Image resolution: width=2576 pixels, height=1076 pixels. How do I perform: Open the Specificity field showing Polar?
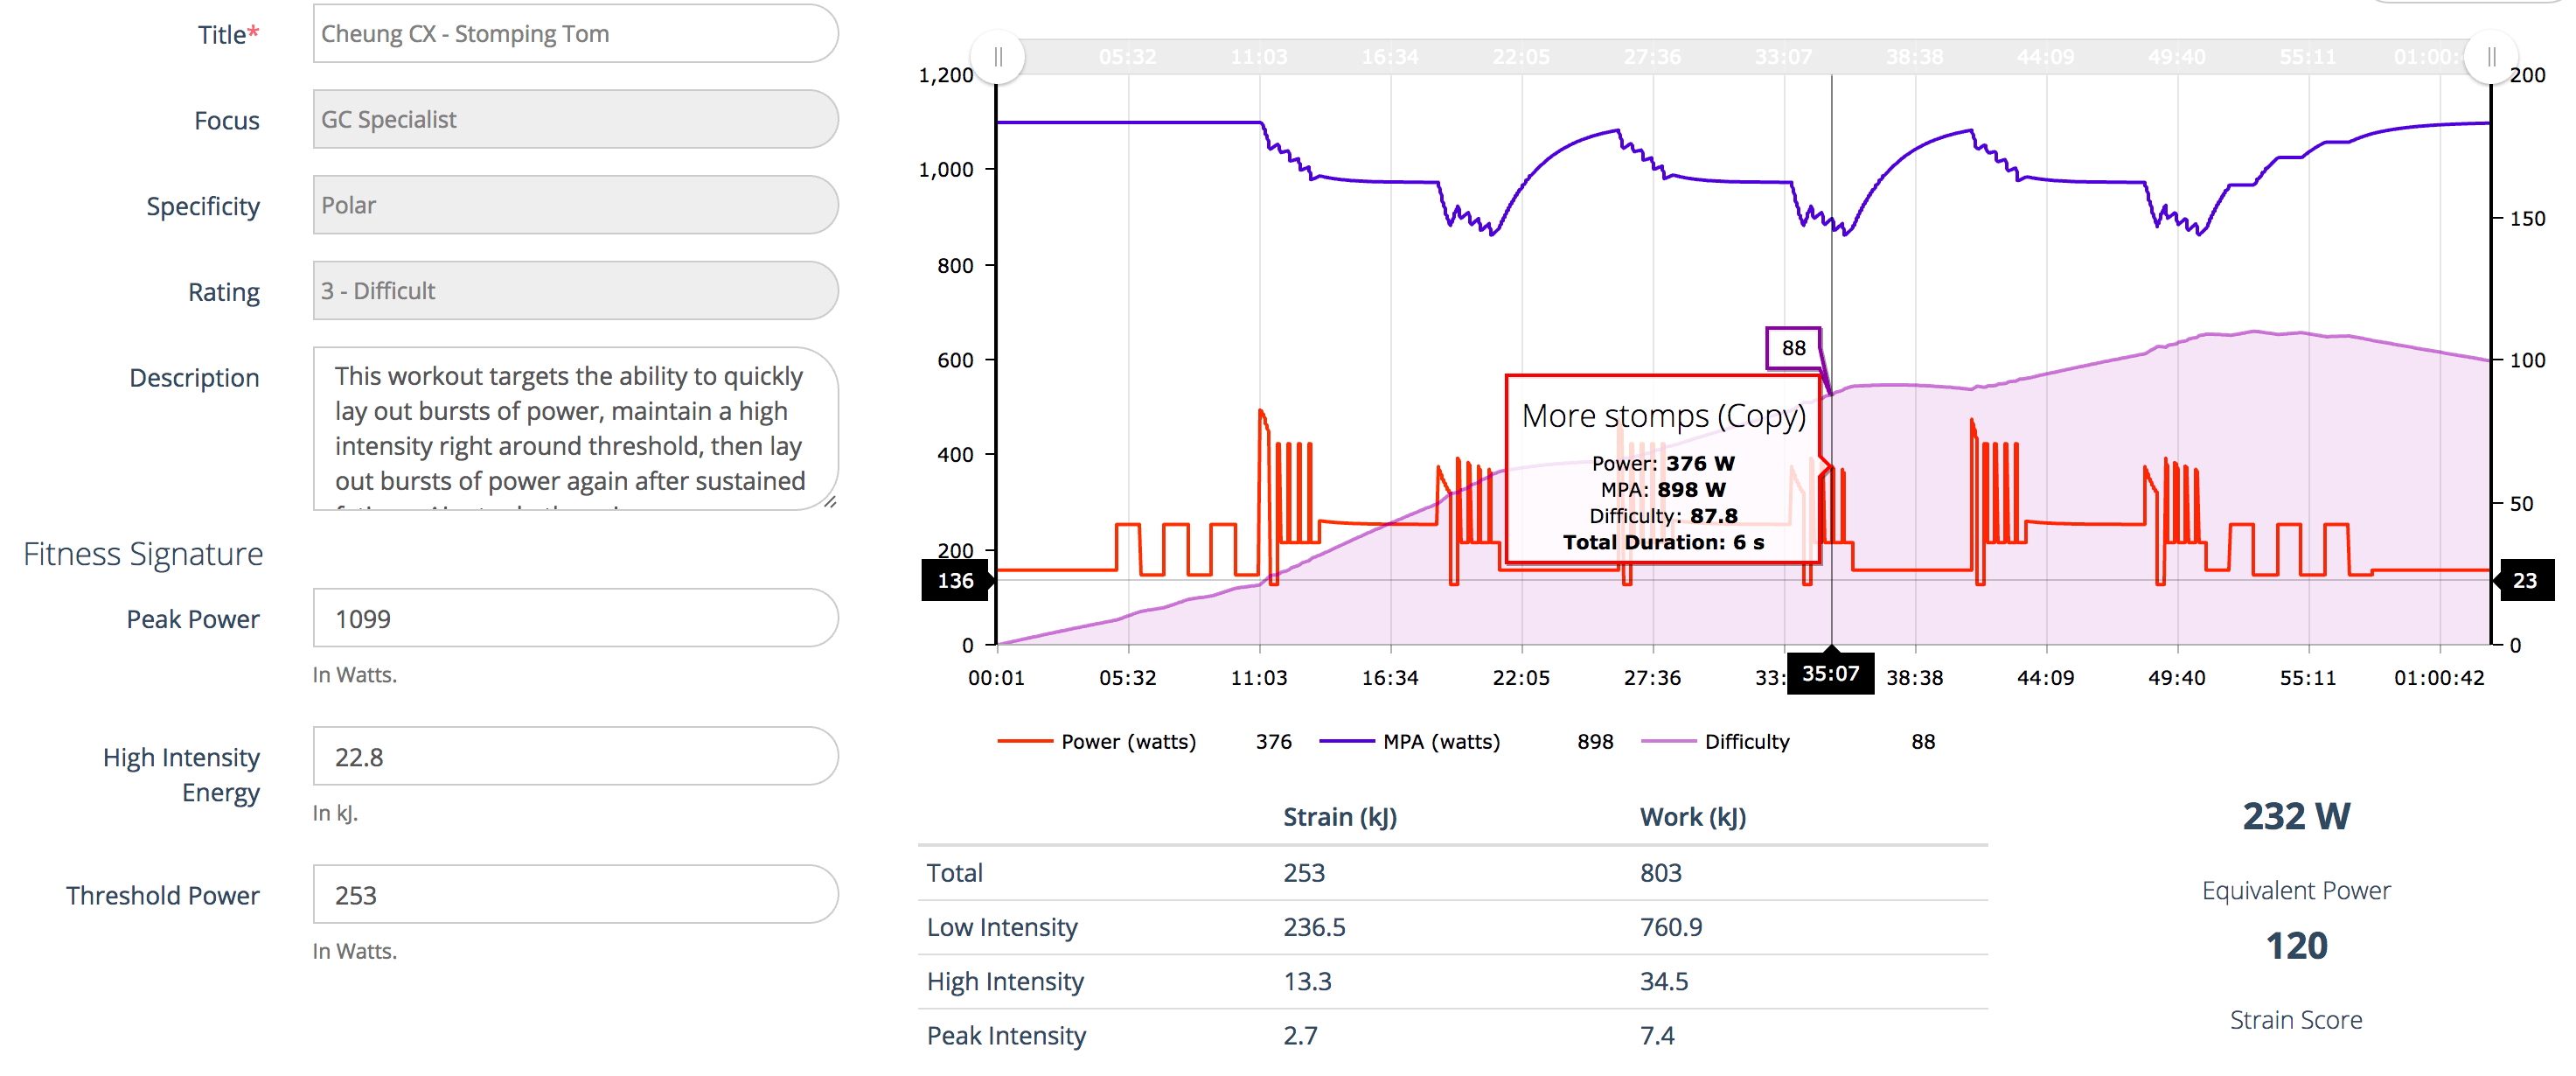pos(575,206)
